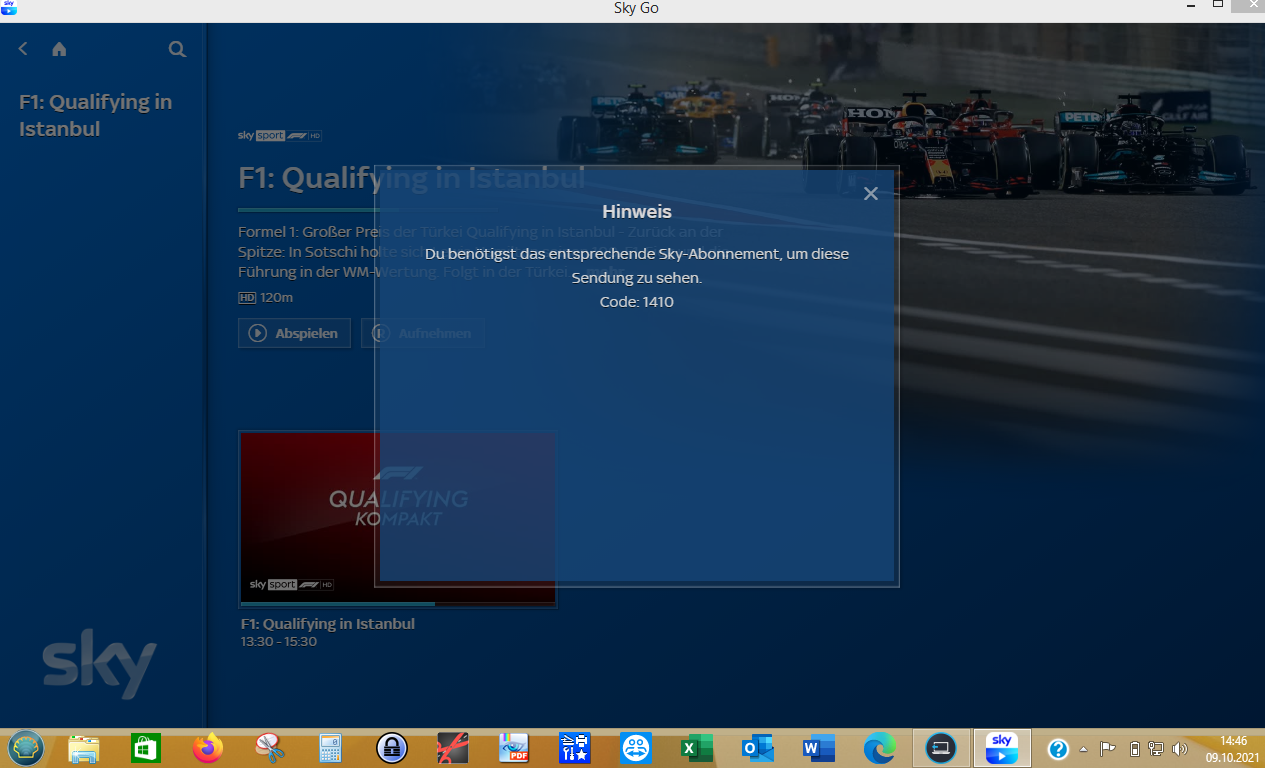Image resolution: width=1265 pixels, height=768 pixels.
Task: Click the network tray icon
Action: (x=1157, y=749)
